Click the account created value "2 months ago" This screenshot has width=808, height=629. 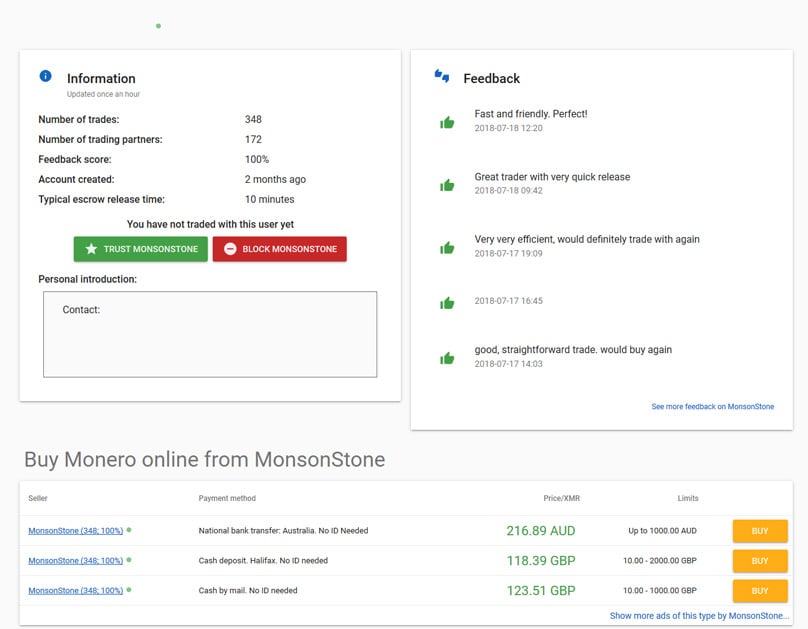pos(275,179)
